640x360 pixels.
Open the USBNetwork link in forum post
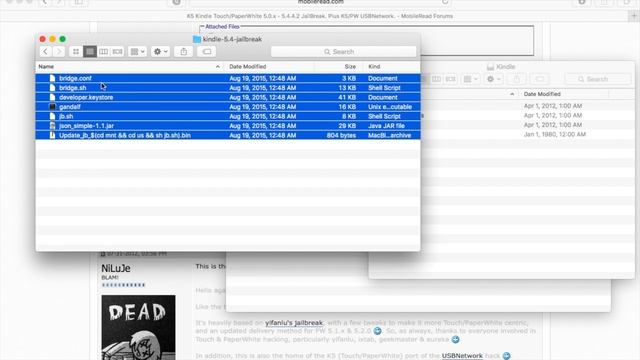coord(462,356)
